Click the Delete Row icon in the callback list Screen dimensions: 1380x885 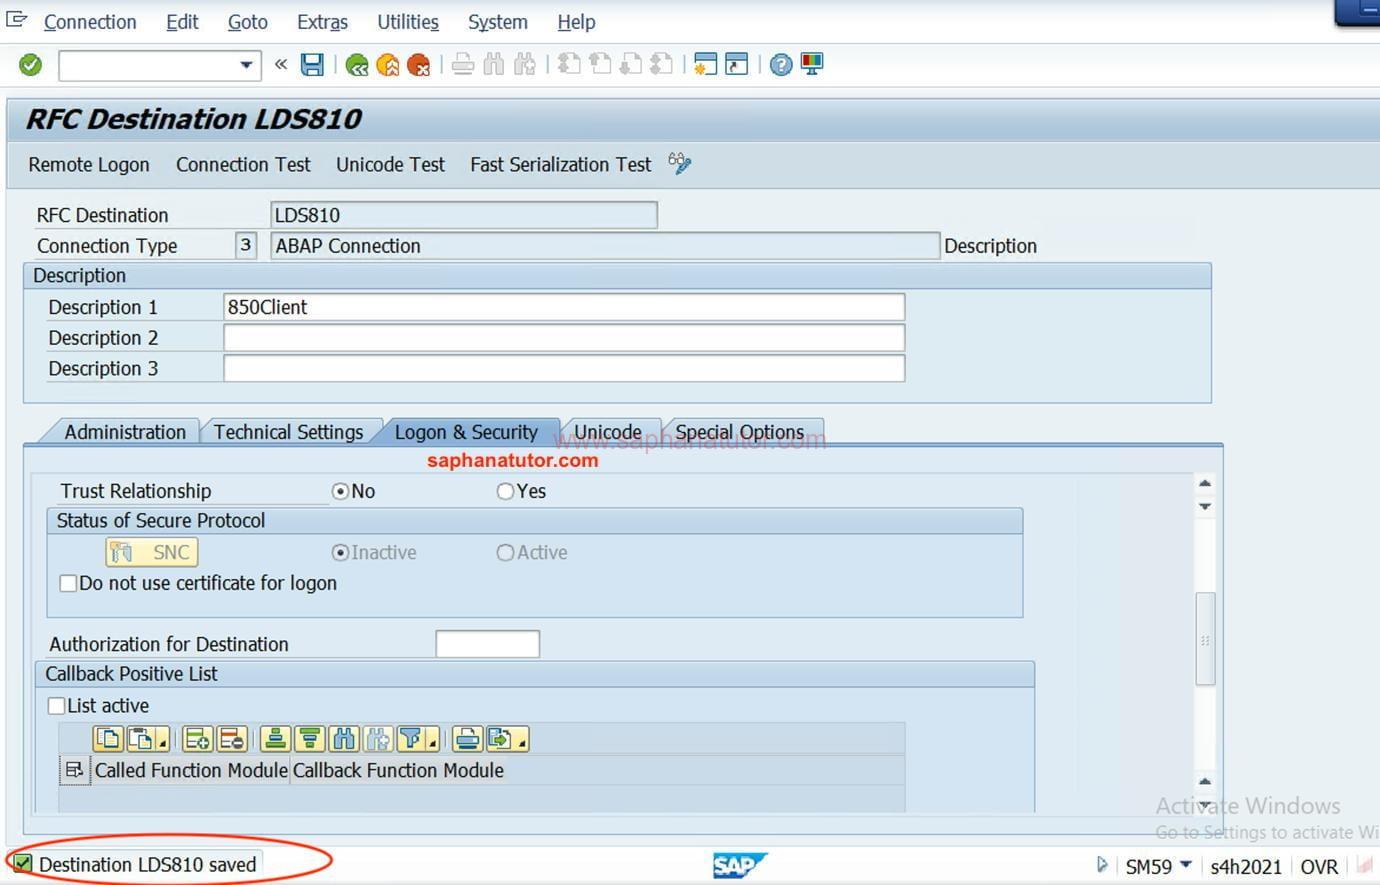click(231, 739)
